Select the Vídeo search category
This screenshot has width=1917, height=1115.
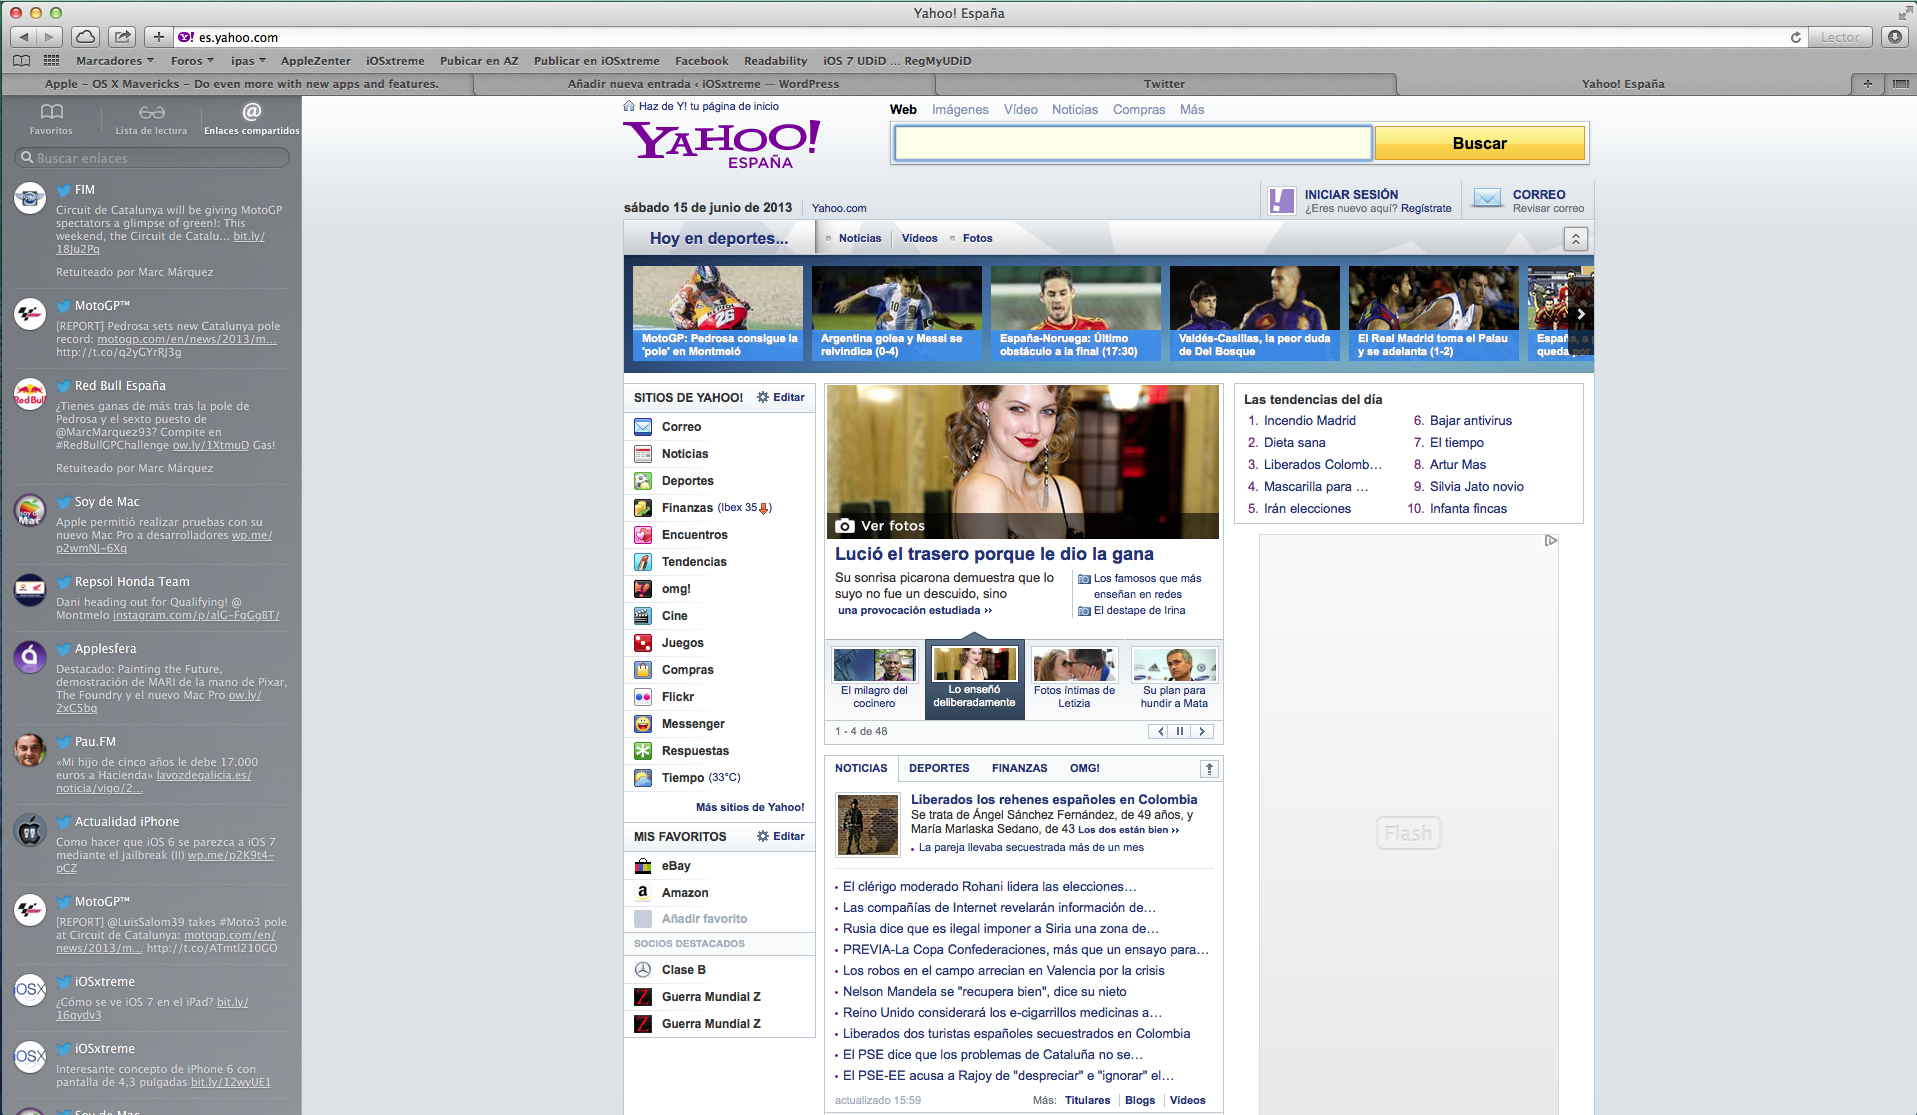pyautogui.click(x=1020, y=110)
